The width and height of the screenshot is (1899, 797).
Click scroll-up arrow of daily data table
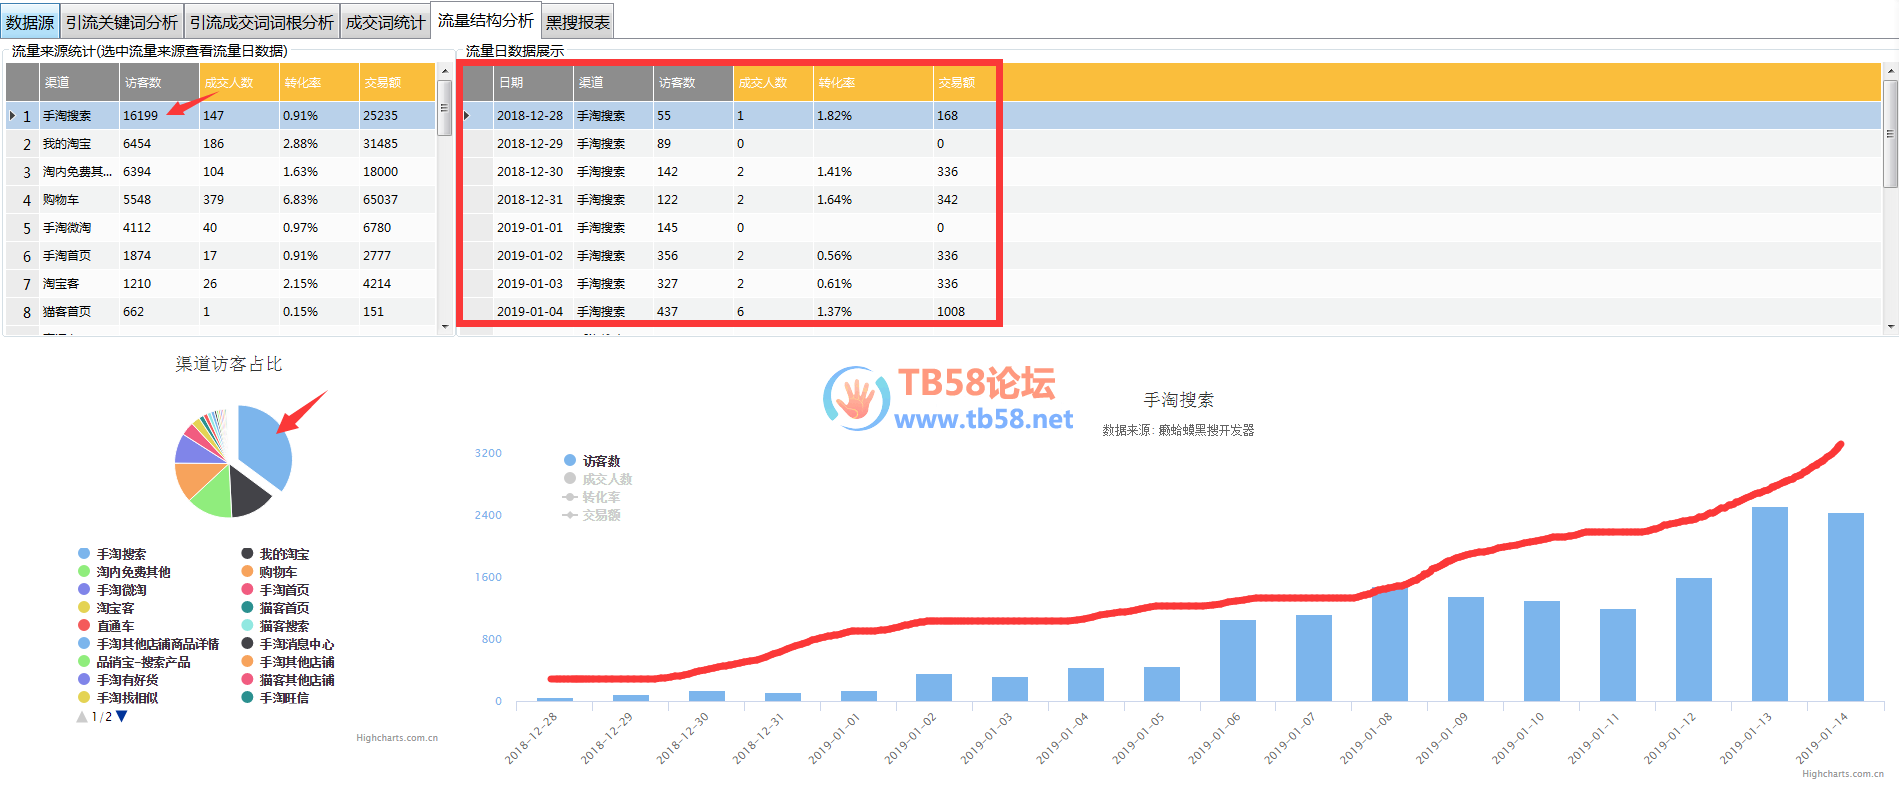(x=1890, y=71)
